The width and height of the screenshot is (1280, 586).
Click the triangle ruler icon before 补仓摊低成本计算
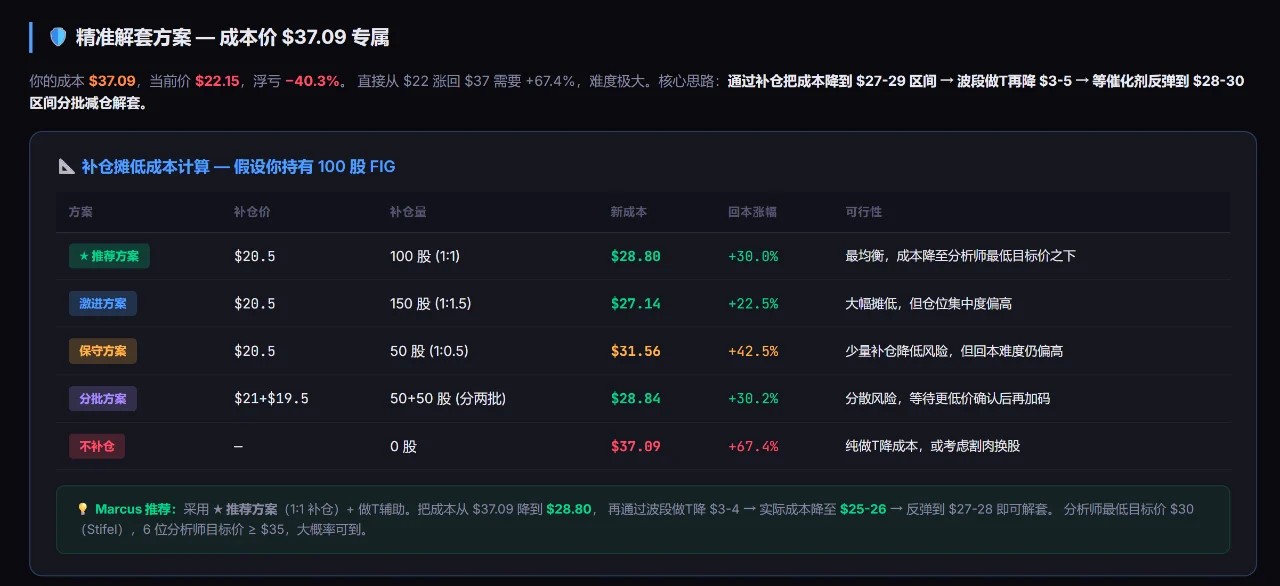point(66,167)
